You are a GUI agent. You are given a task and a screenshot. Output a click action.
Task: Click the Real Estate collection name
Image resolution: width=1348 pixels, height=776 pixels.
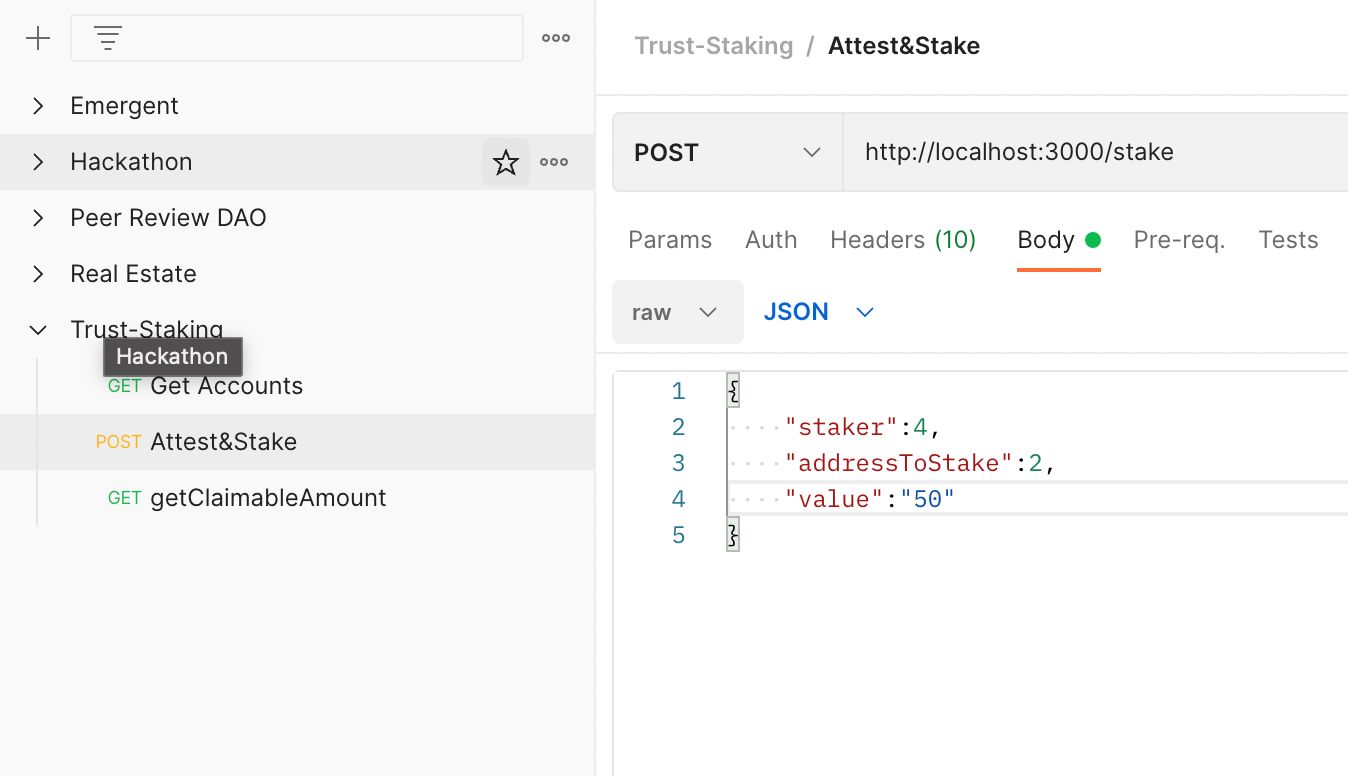[x=133, y=274]
